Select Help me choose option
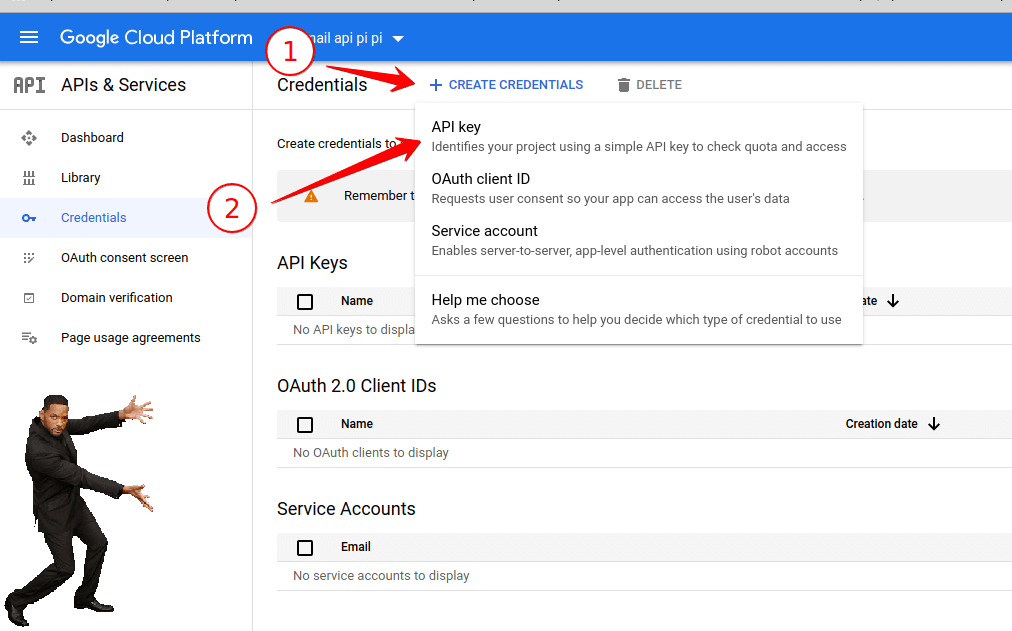 pyautogui.click(x=639, y=309)
